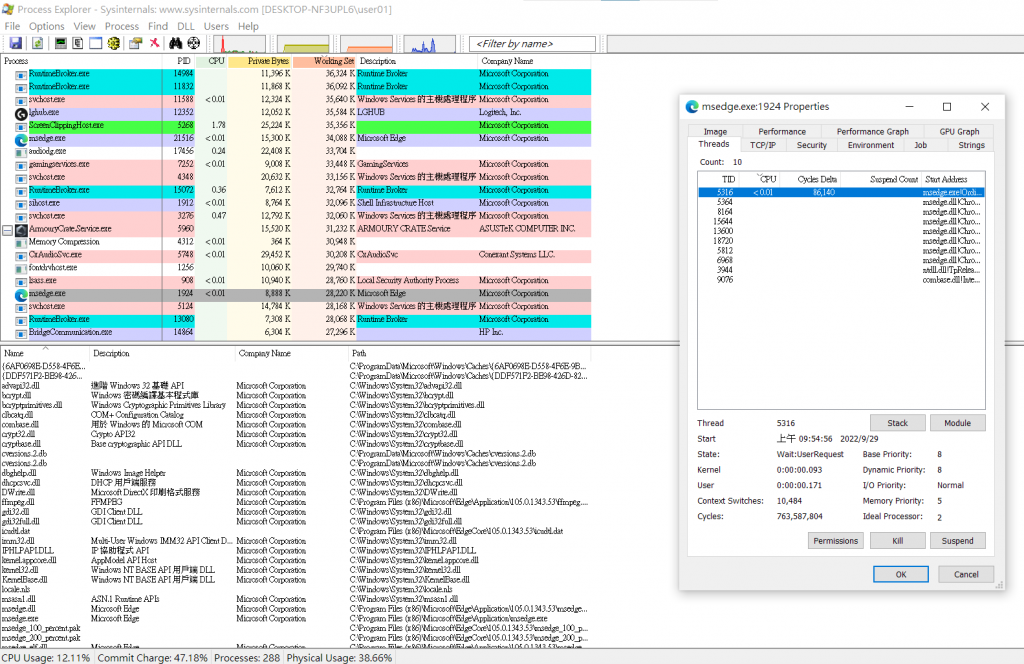Open the Users menu
Screen dimensions: 1024x664
coord(216,26)
